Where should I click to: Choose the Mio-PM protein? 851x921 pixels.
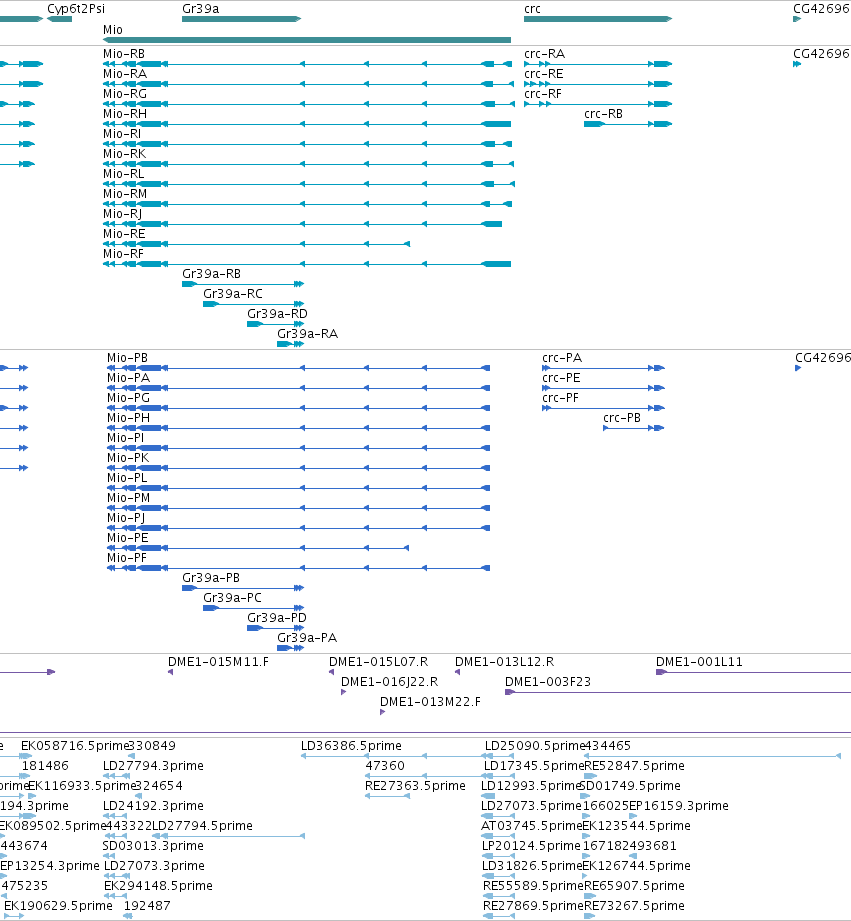[128, 498]
